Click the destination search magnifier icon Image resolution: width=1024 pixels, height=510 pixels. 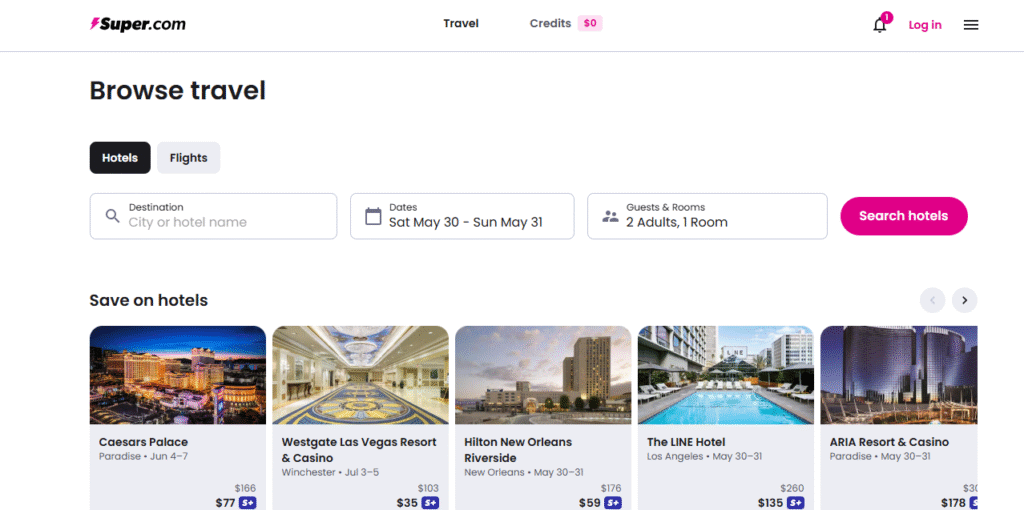click(x=112, y=216)
